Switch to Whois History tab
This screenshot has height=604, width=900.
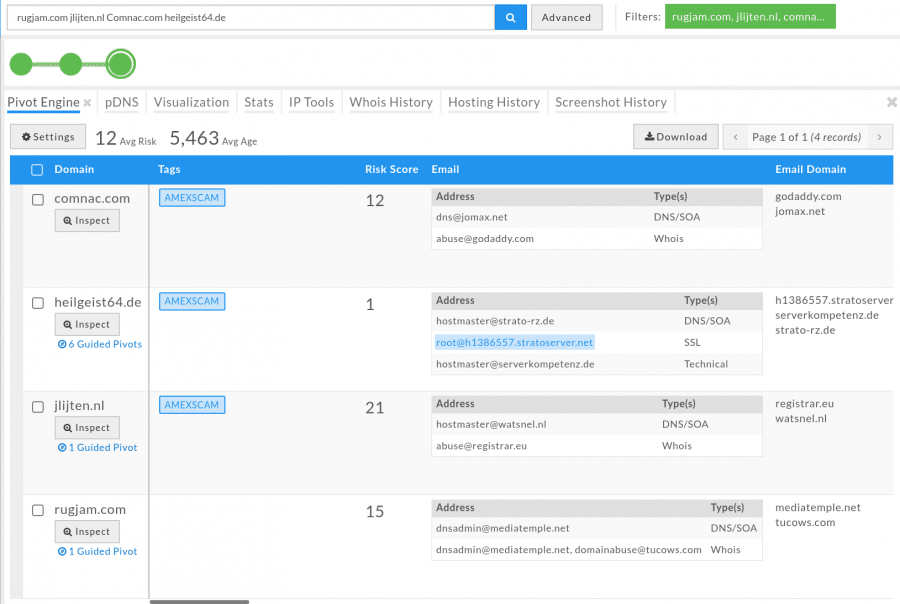tap(391, 102)
